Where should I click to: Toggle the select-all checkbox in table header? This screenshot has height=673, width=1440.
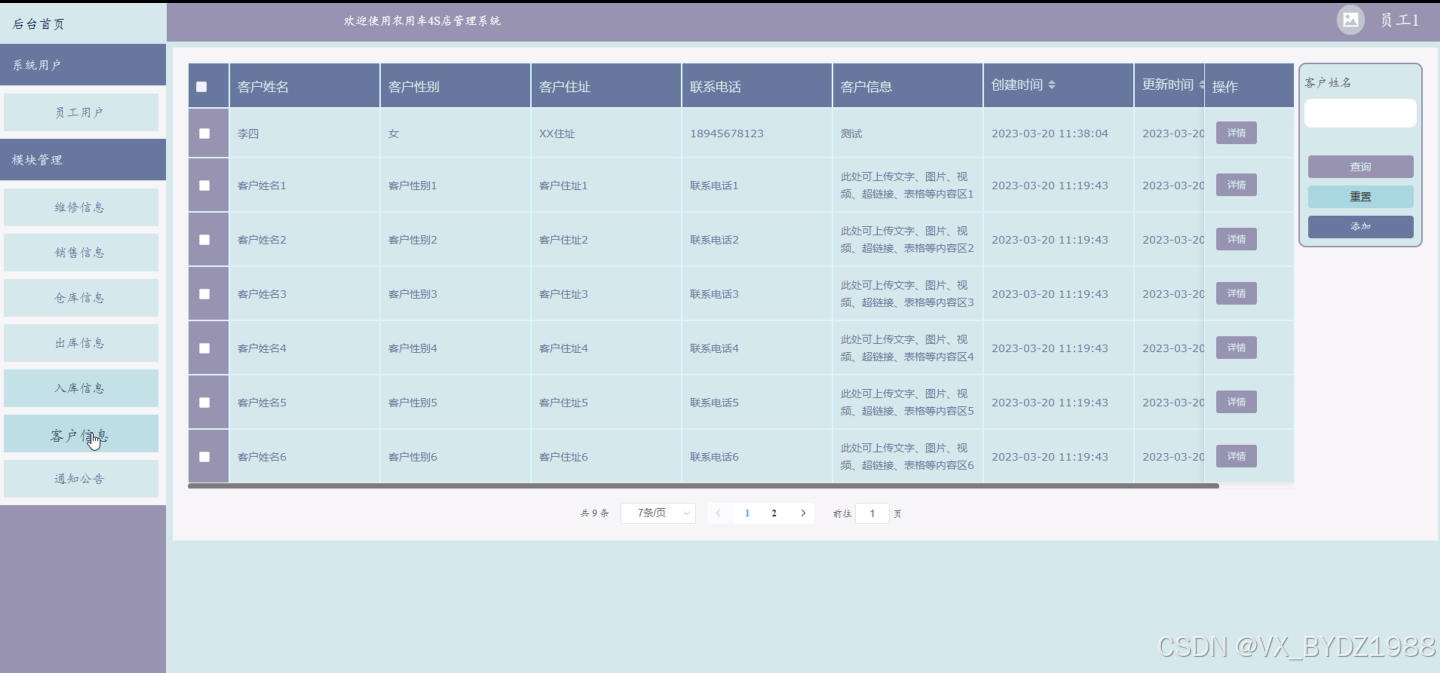click(x=201, y=87)
